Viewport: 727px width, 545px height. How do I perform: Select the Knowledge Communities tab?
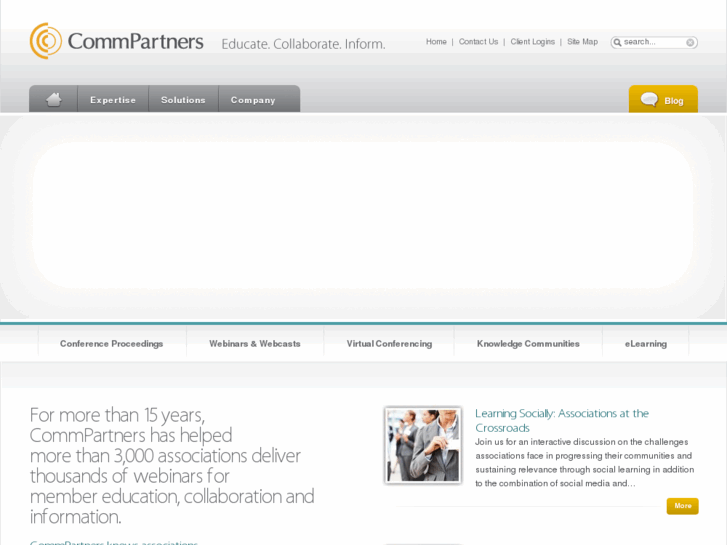[528, 344]
